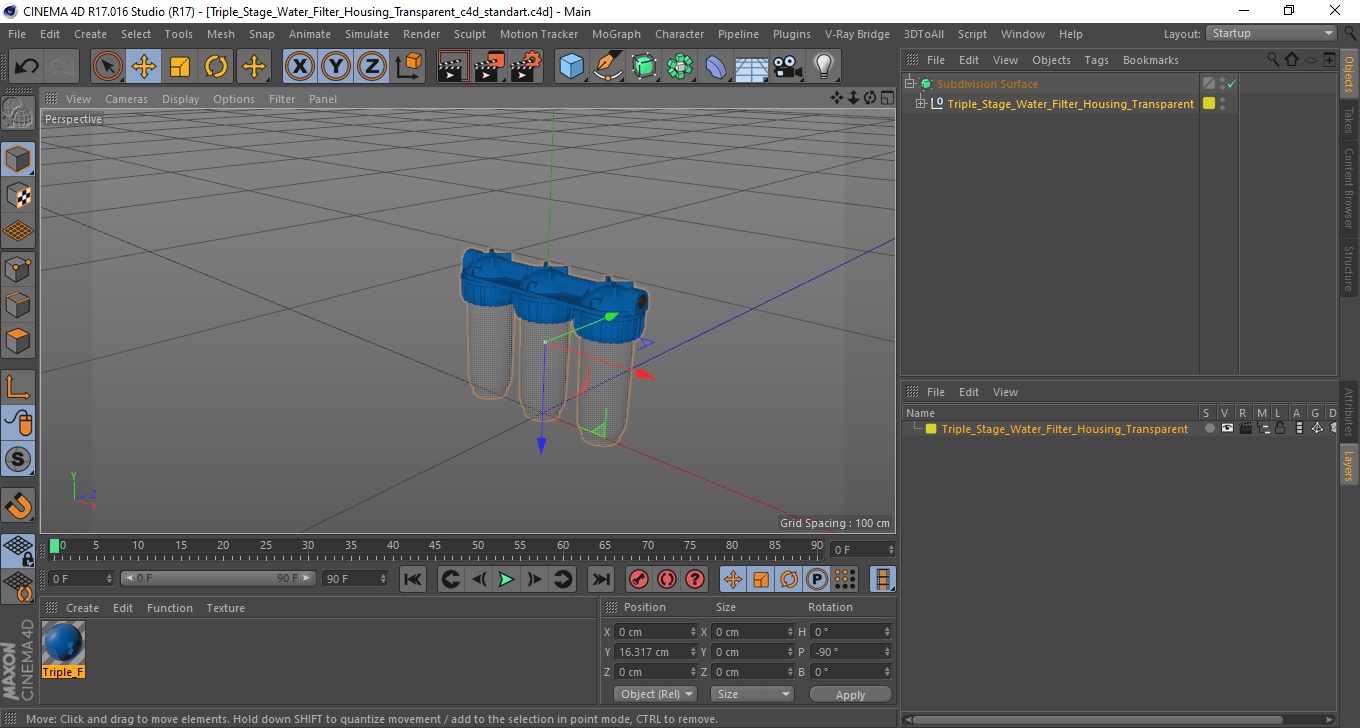The height and width of the screenshot is (728, 1360).
Task: Activate the Rotate tool
Action: click(x=216, y=67)
